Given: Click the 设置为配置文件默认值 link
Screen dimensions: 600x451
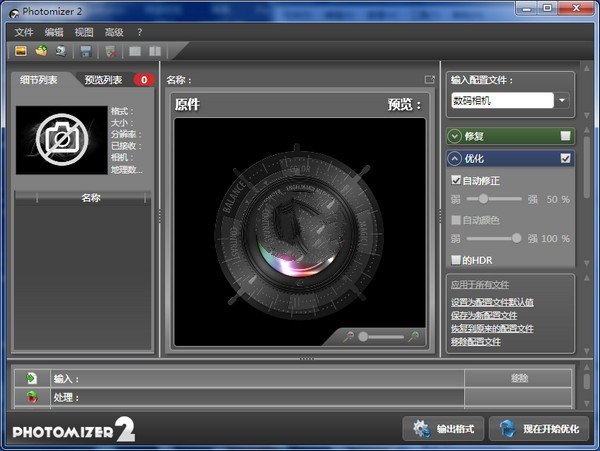Looking at the screenshot, I should [492, 302].
